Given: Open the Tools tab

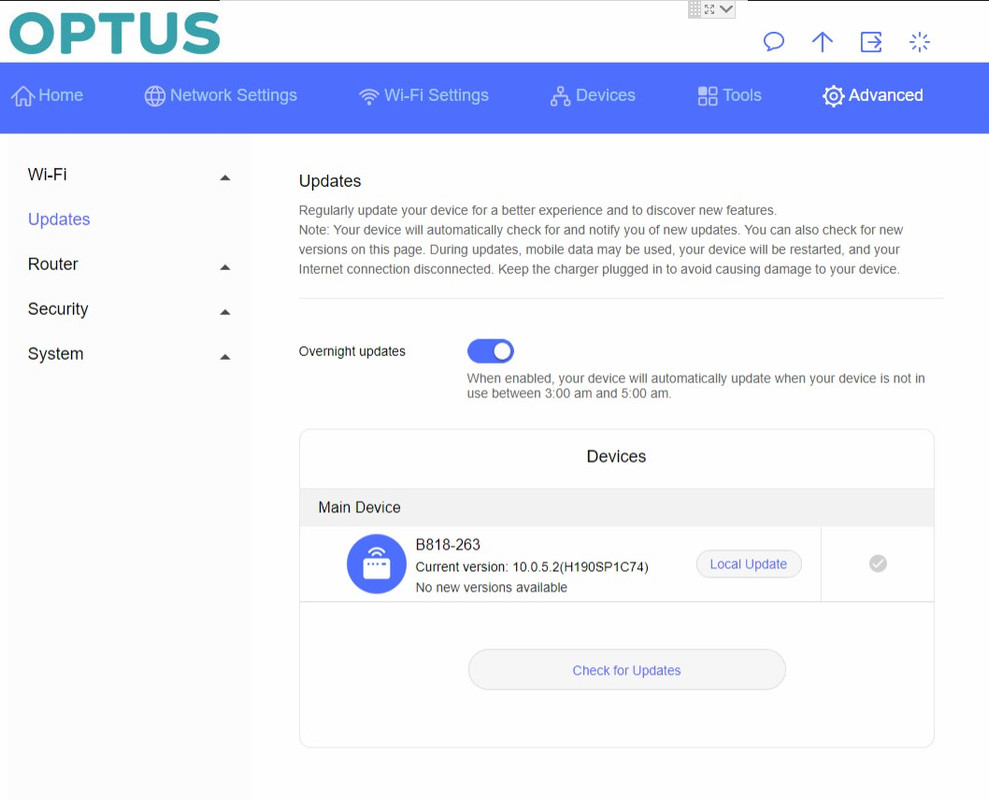Looking at the screenshot, I should [730, 95].
